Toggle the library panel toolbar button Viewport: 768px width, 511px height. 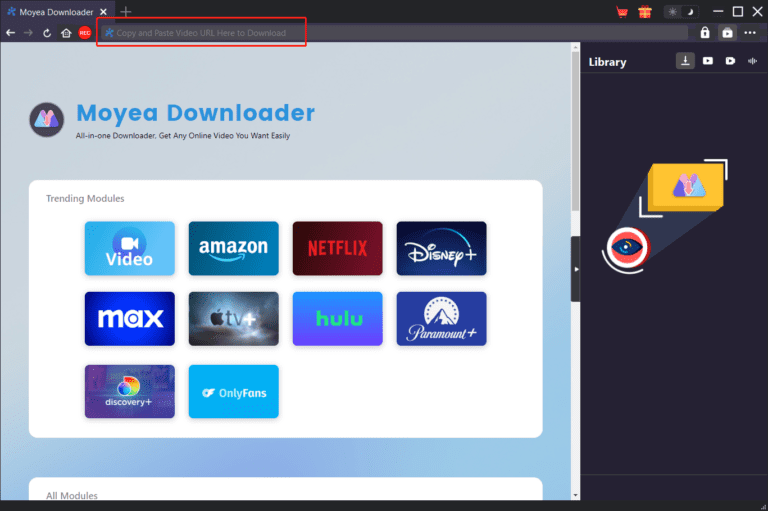tap(727, 33)
